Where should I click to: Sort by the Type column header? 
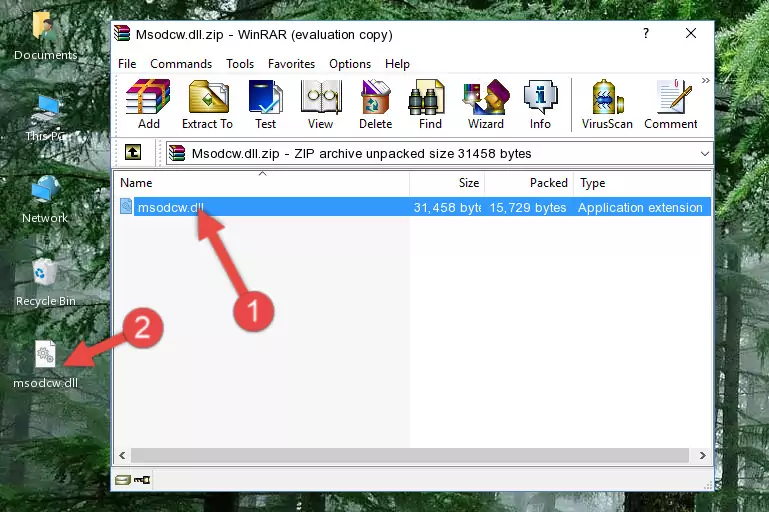[x=642, y=183]
